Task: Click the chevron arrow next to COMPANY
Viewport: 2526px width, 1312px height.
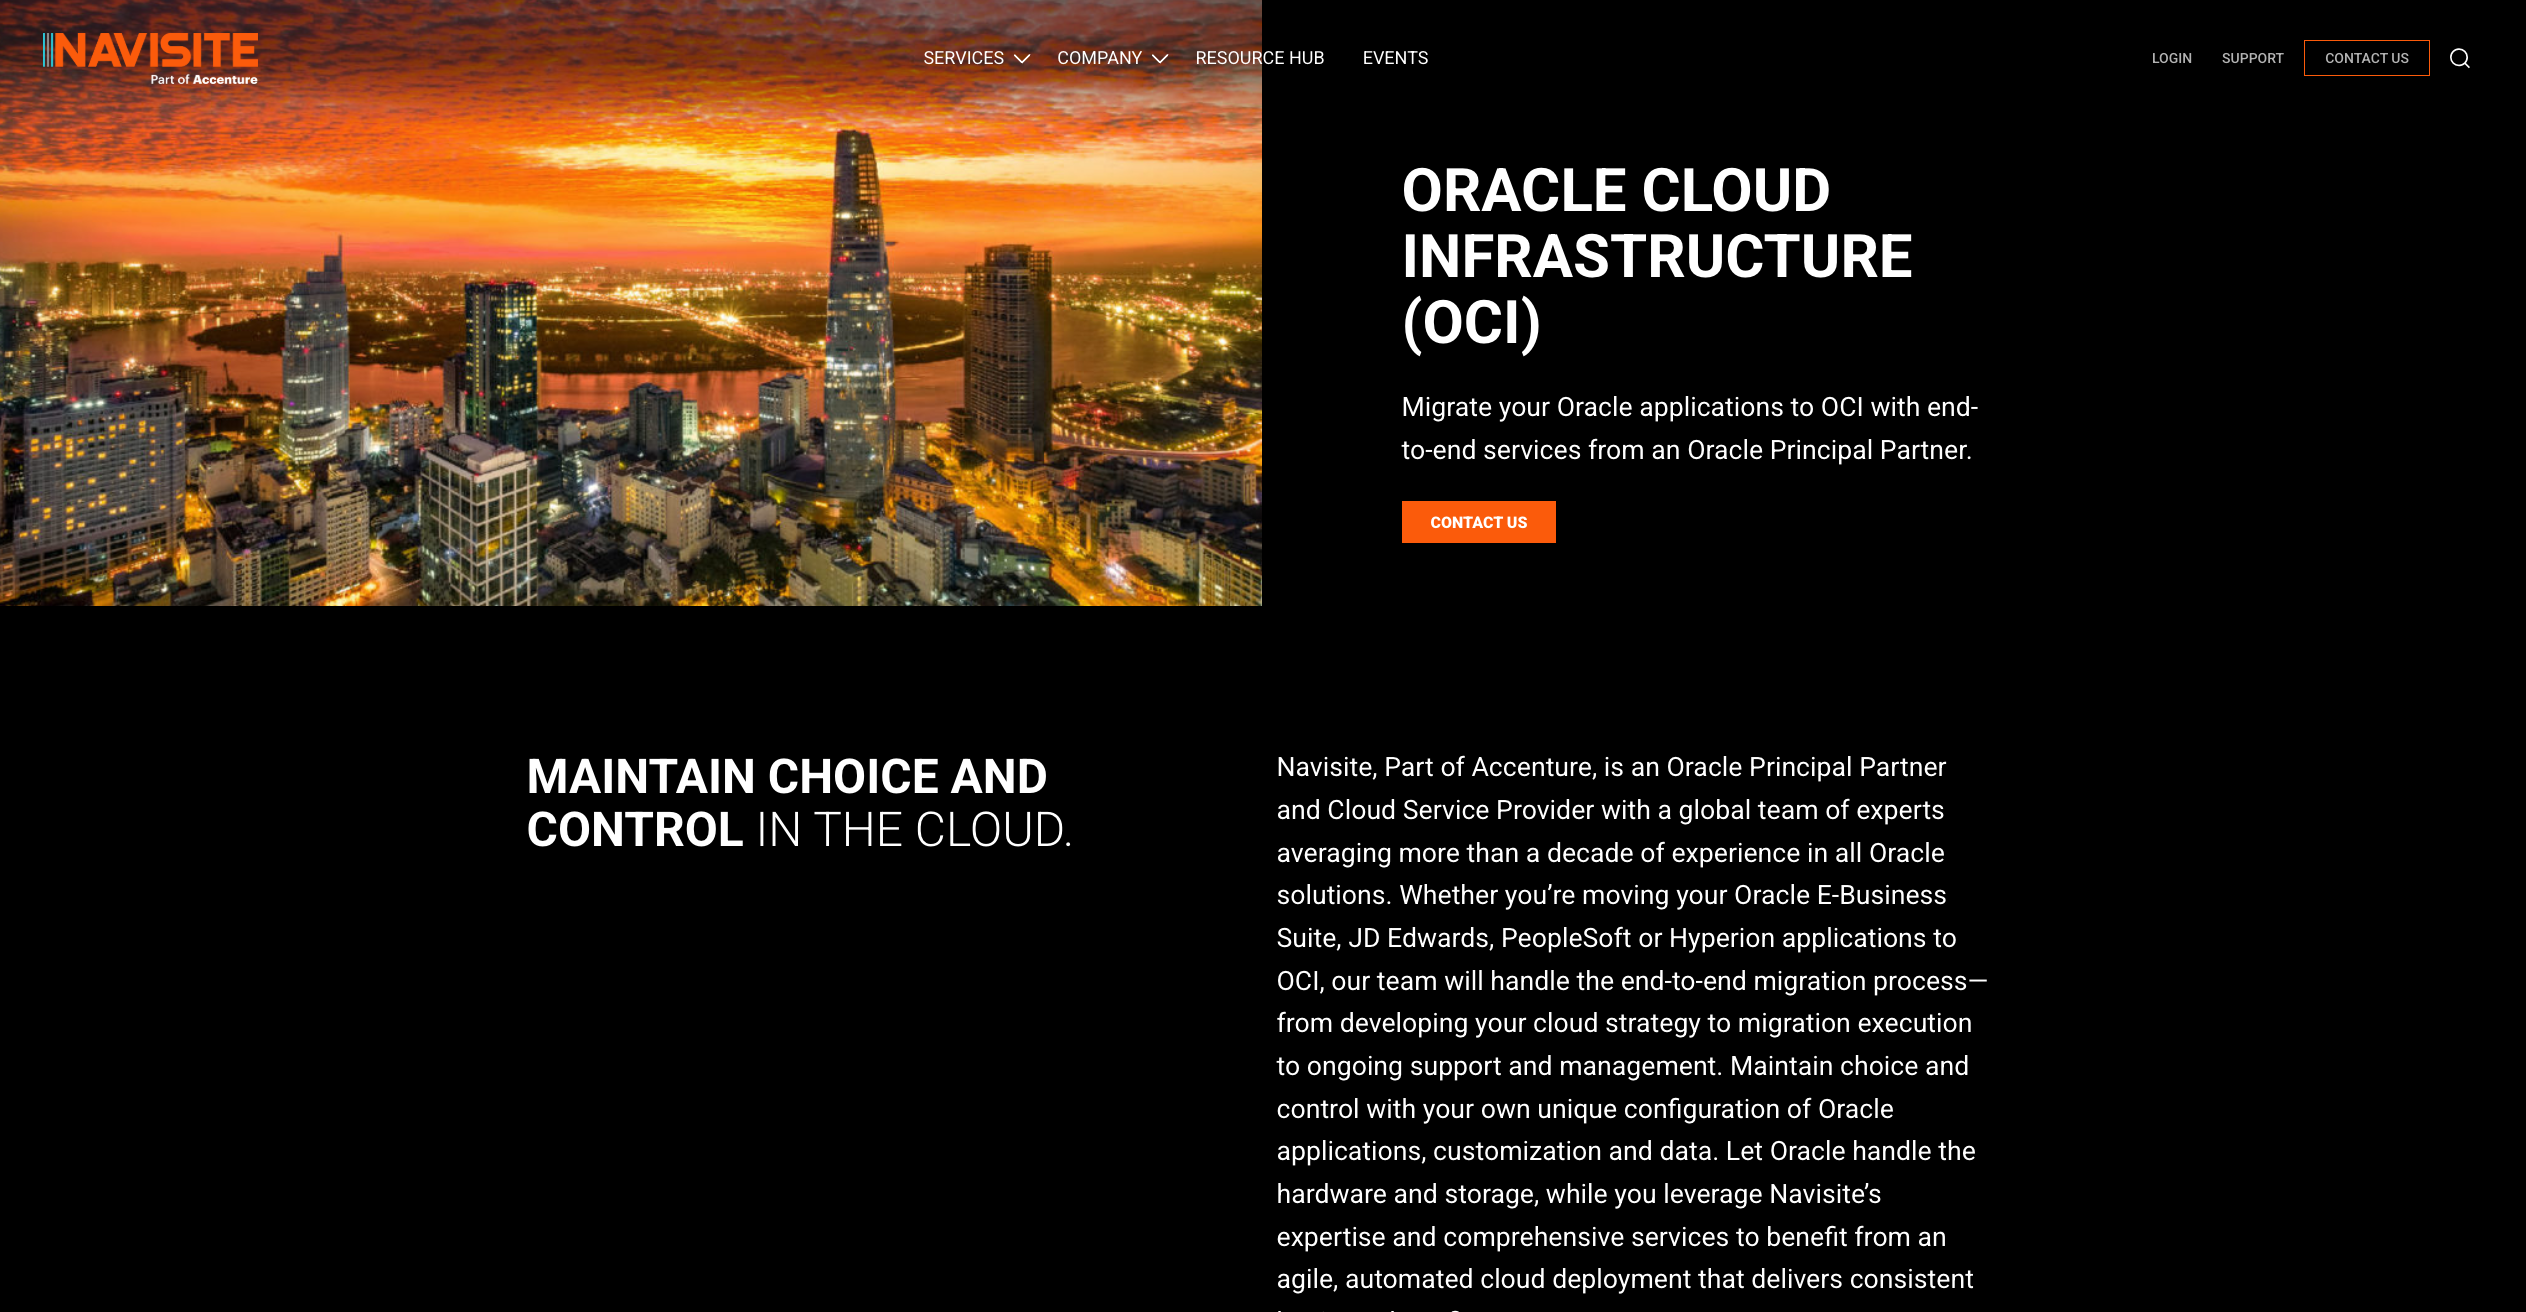Action: point(1161,60)
